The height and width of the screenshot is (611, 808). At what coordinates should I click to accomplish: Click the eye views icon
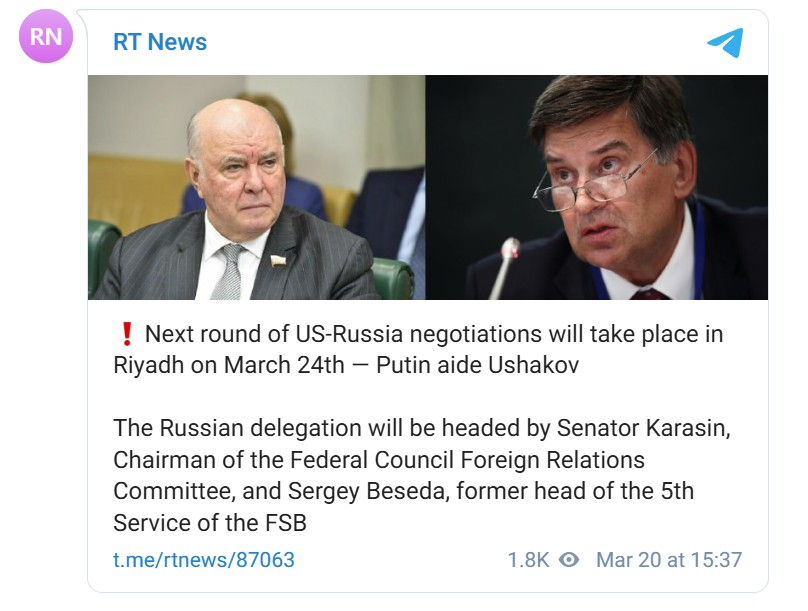(569, 559)
